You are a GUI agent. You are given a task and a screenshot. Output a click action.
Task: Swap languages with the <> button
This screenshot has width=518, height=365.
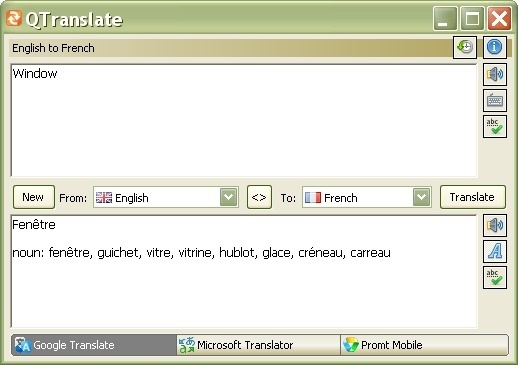click(x=259, y=197)
